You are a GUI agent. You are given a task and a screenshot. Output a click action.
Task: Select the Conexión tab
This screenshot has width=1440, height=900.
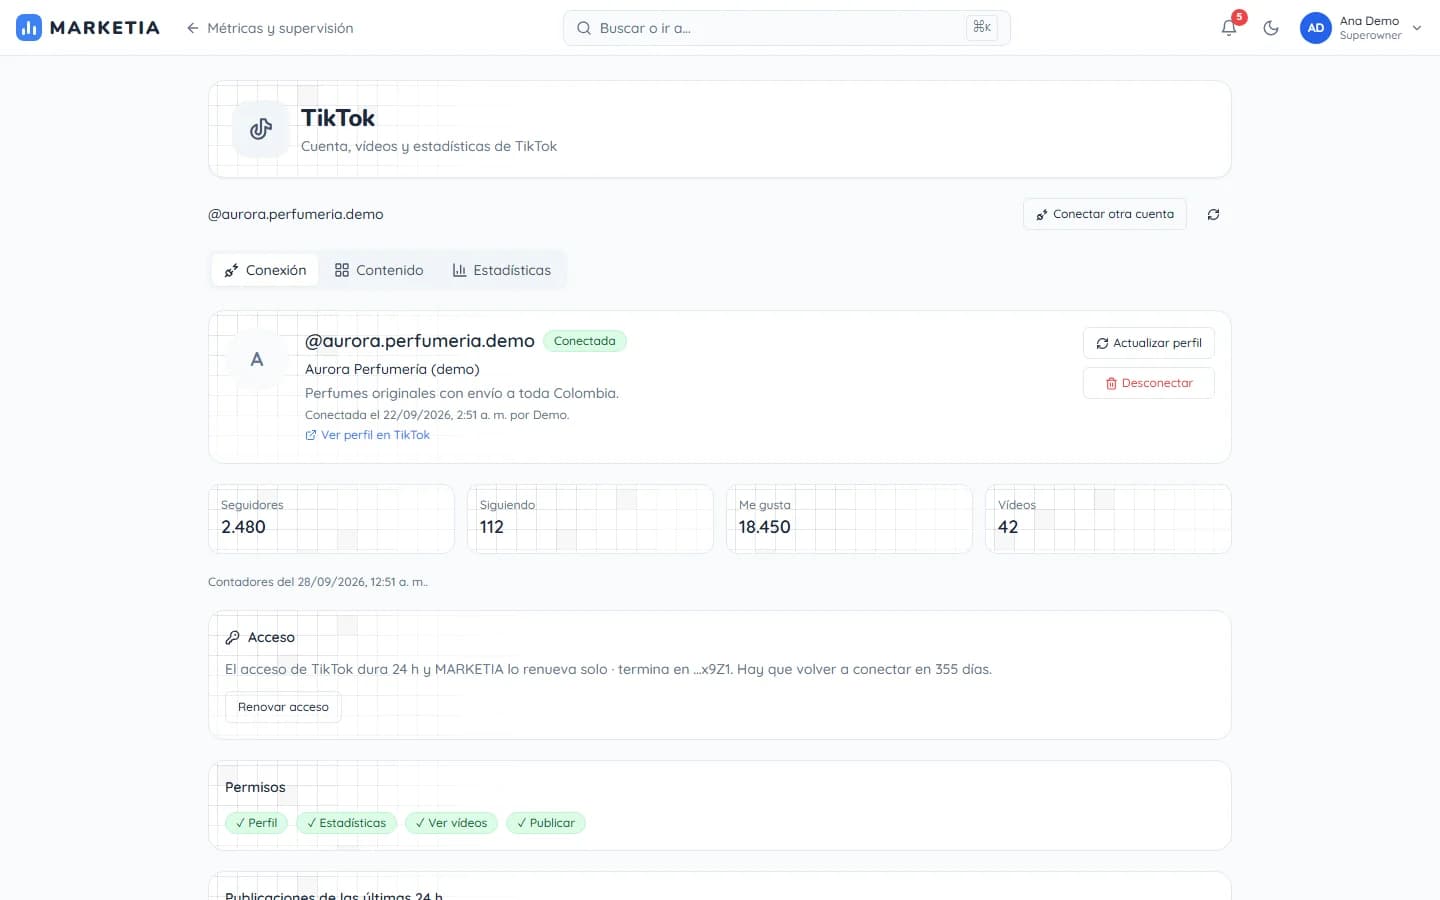click(265, 270)
